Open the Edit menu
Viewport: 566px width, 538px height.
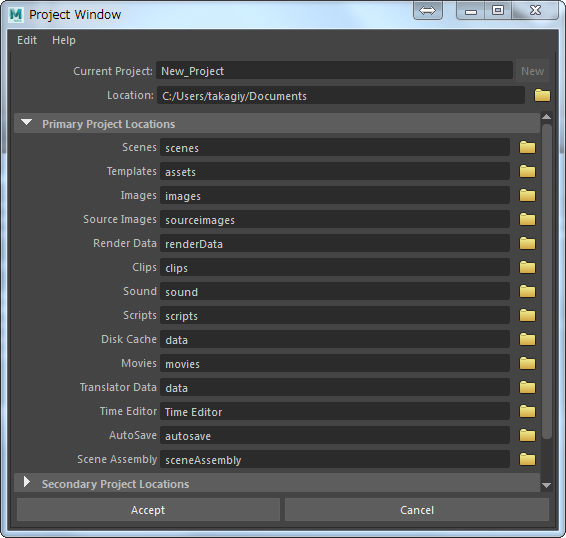pyautogui.click(x=27, y=40)
